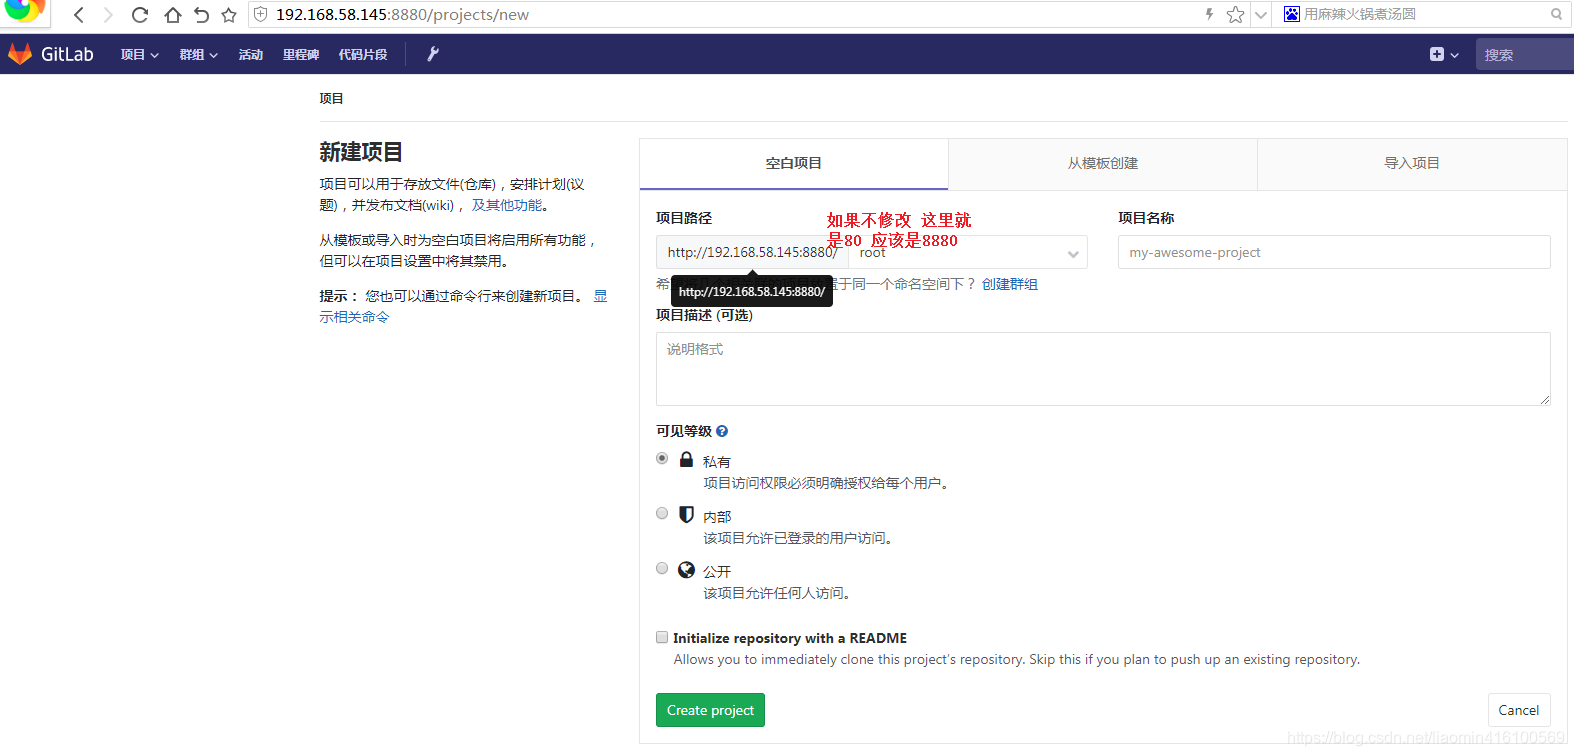Click the site security shield icon
This screenshot has height=756, width=1574.
pos(261,14)
